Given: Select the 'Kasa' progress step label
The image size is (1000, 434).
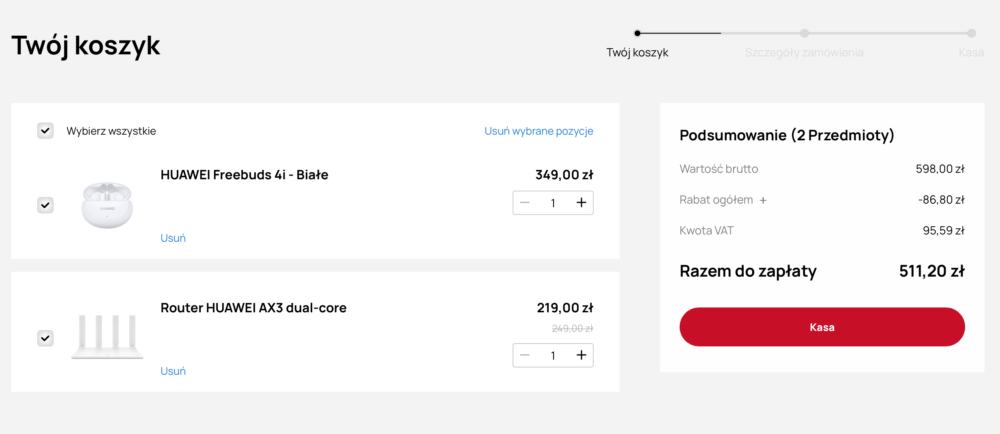Looking at the screenshot, I should click(971, 53).
